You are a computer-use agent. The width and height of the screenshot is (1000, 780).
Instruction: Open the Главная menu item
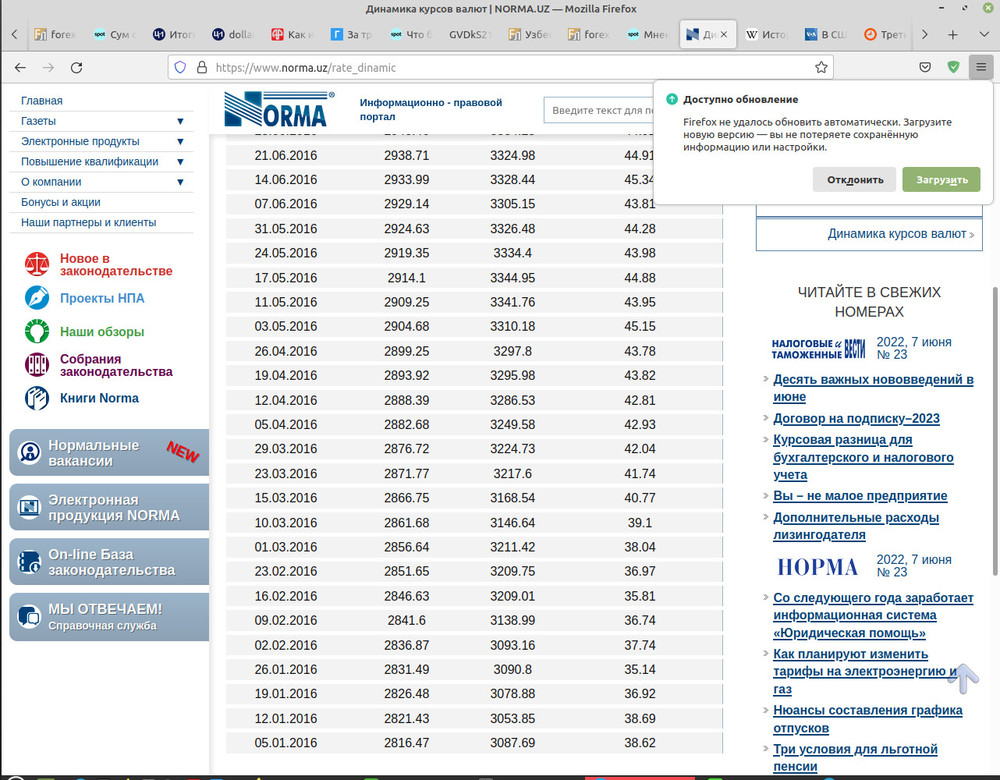point(42,101)
